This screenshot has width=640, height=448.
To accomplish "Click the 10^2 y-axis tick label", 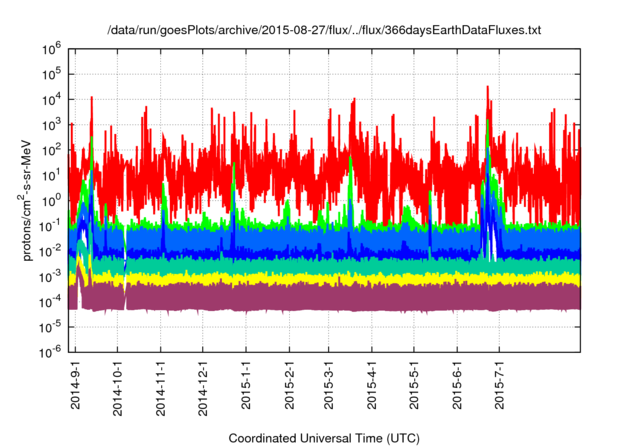I will 51,151.
